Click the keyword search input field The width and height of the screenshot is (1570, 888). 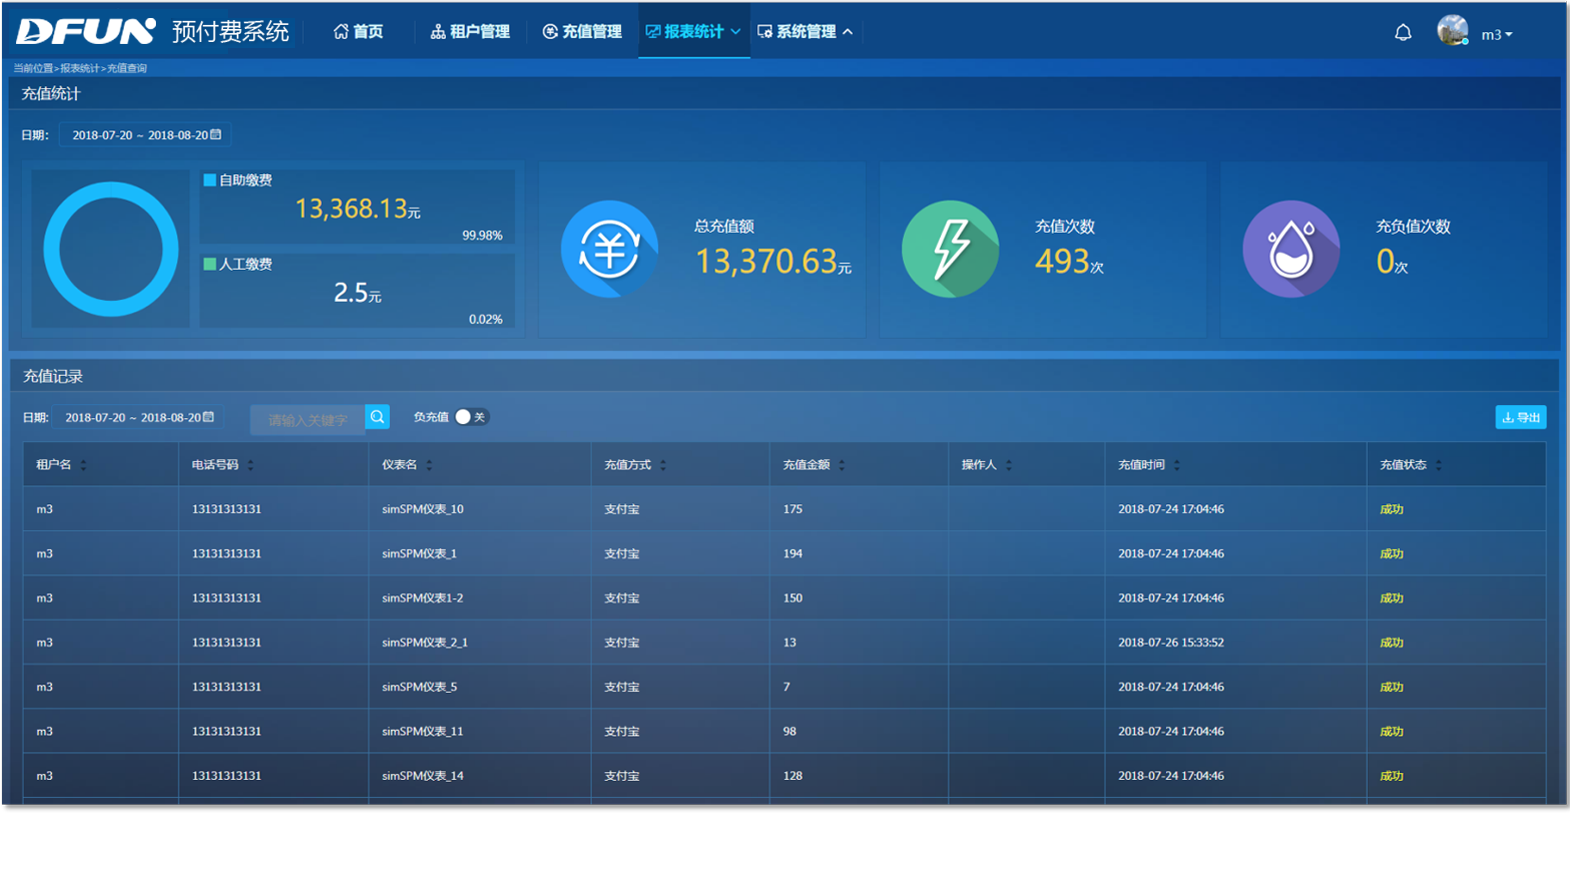click(308, 419)
